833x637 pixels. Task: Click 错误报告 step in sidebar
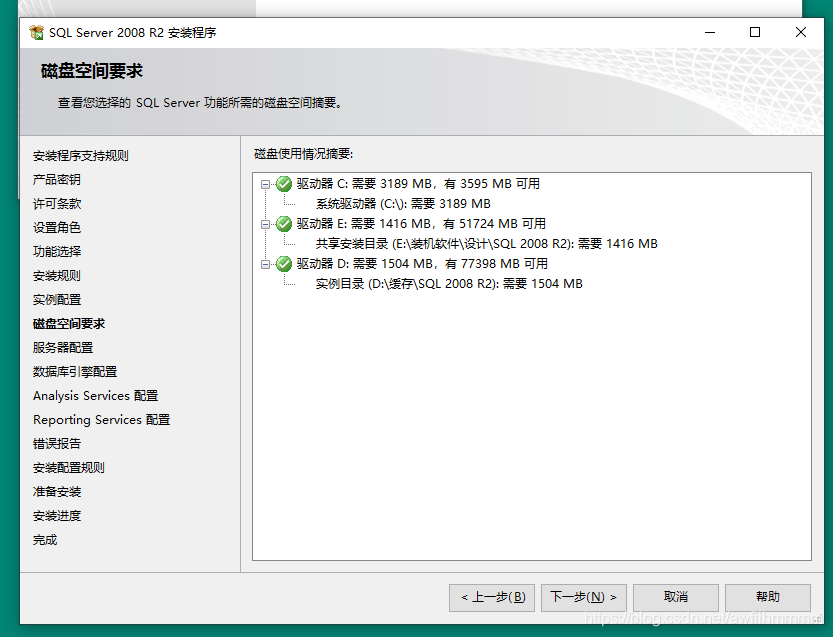[x=57, y=444]
